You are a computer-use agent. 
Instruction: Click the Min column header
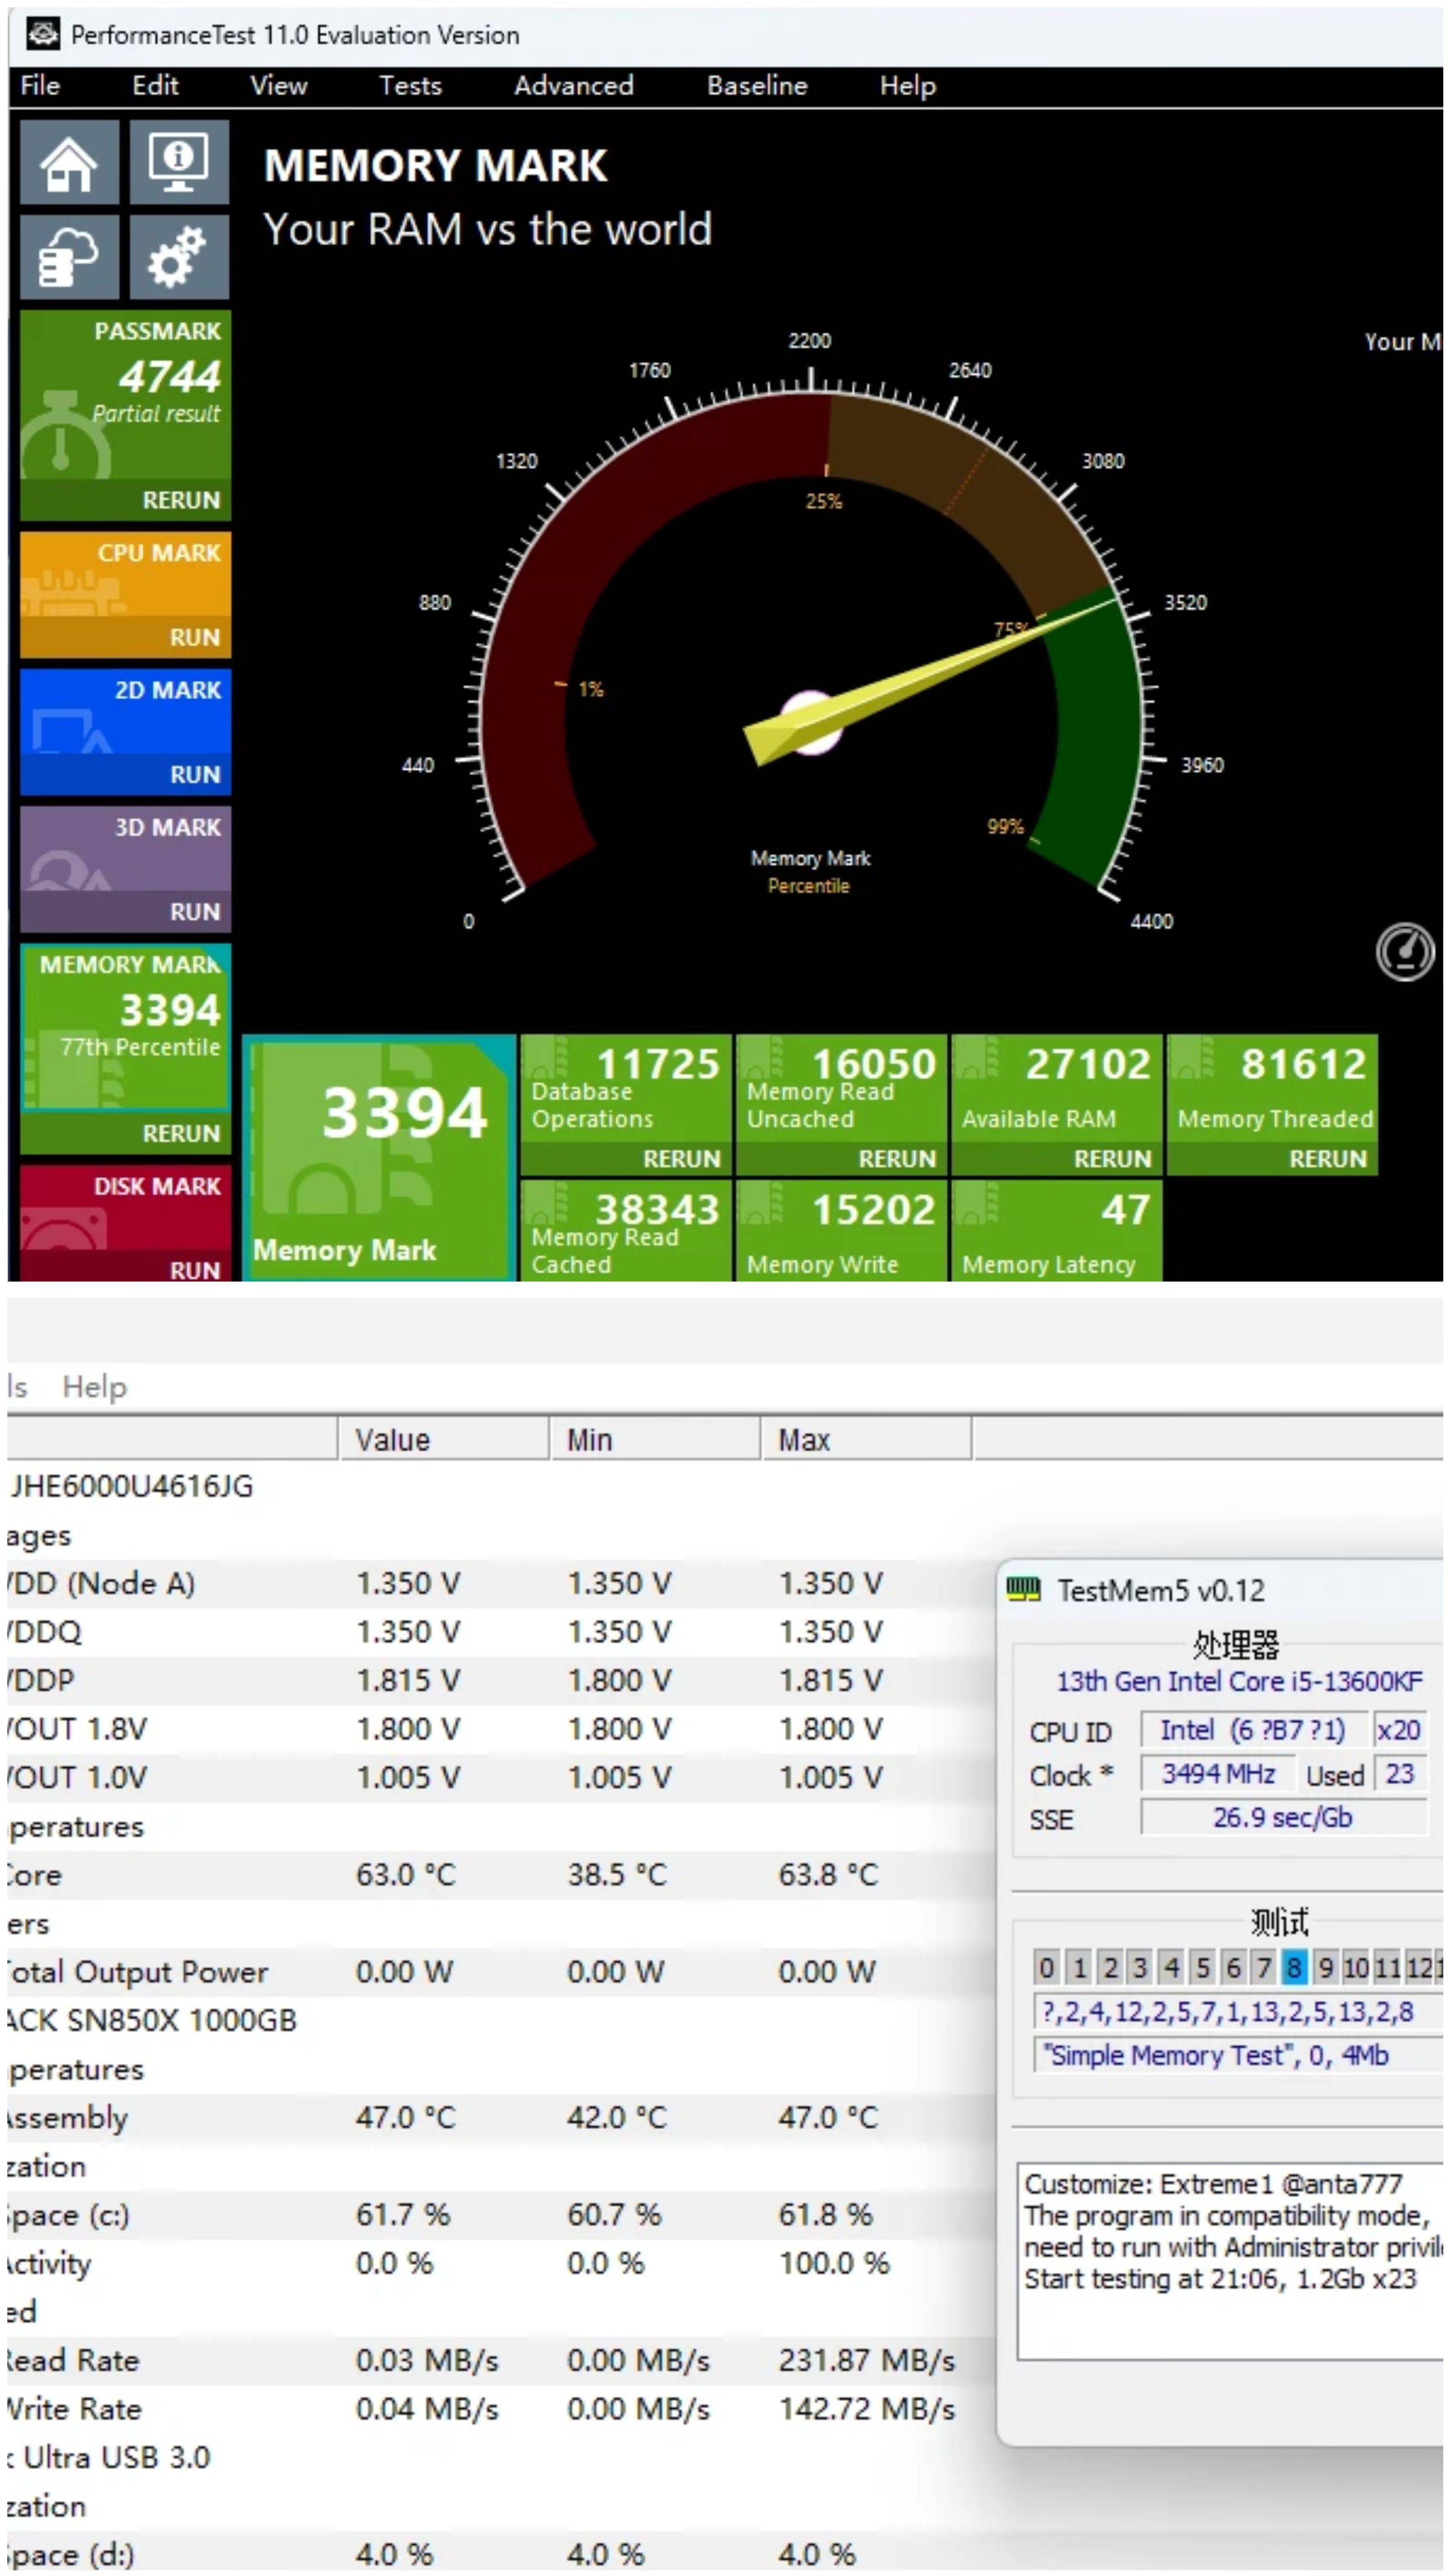click(x=655, y=1439)
